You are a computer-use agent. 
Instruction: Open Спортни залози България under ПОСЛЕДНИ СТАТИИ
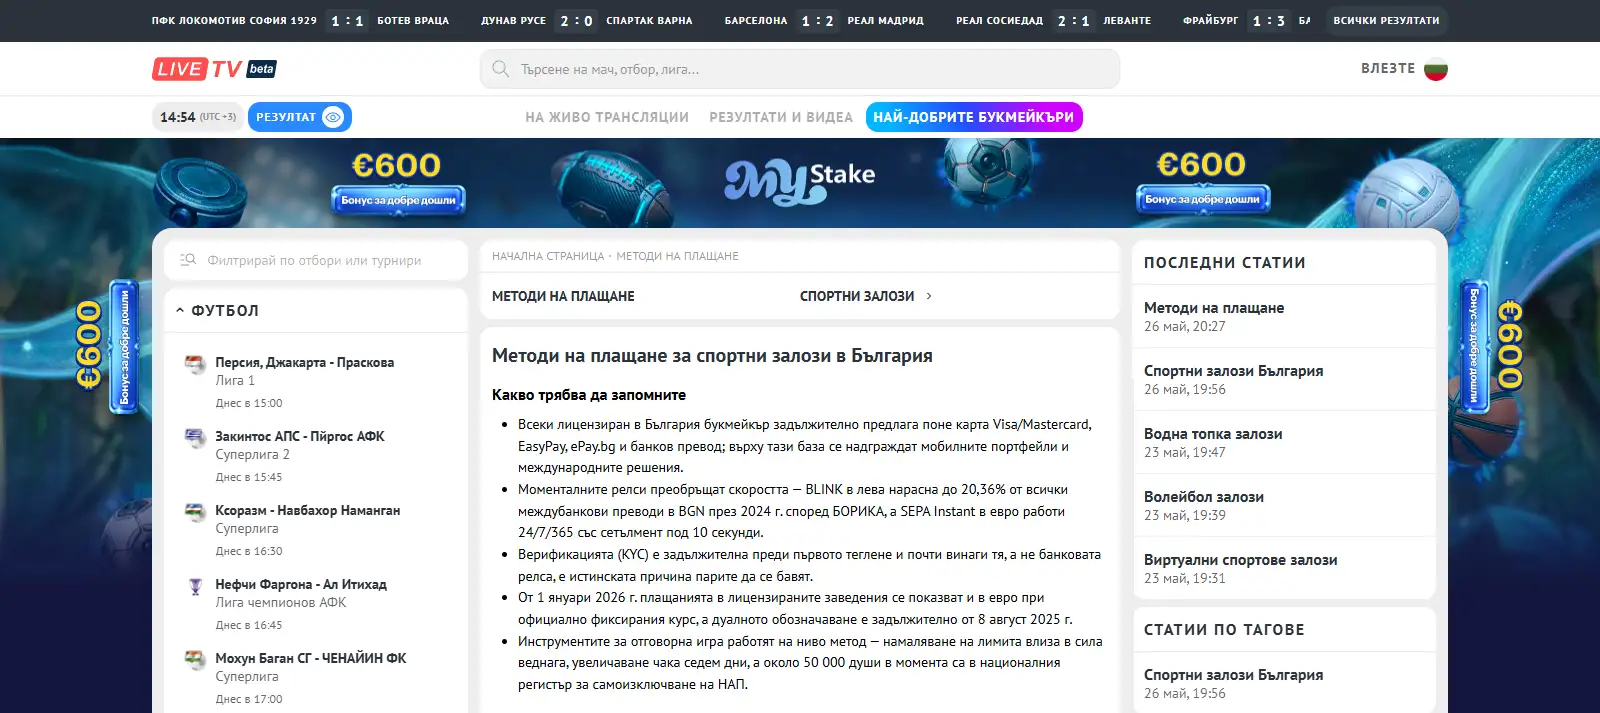[1233, 371]
